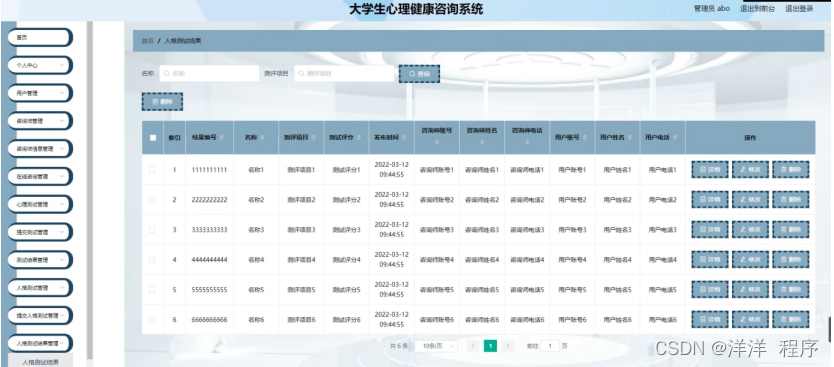Sort by 用户姓名 column arrows
Image resolution: width=834 pixels, height=367 pixels.
point(629,138)
